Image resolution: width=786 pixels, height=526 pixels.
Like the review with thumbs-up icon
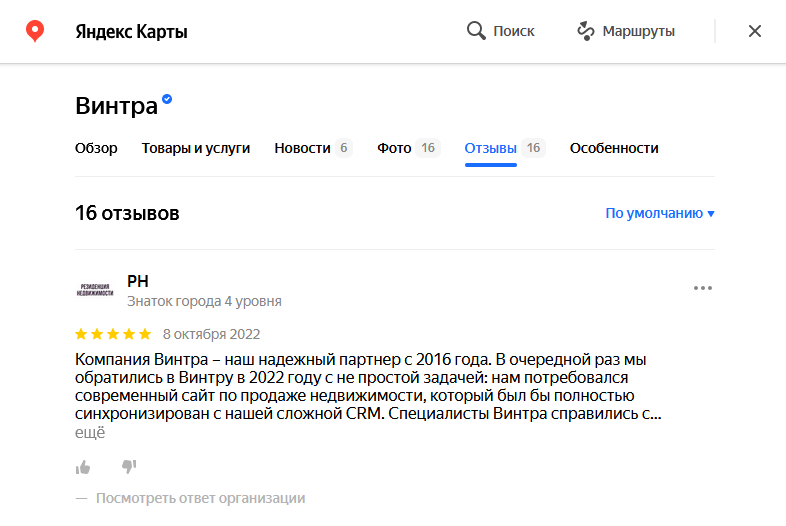pyautogui.click(x=83, y=467)
